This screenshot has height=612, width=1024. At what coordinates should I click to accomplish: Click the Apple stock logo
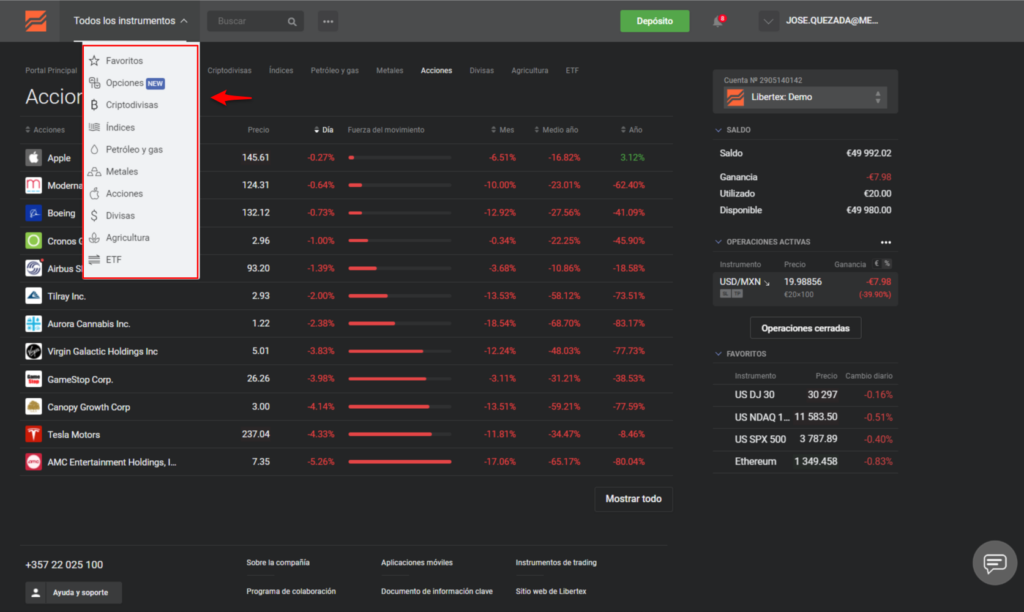(x=33, y=157)
